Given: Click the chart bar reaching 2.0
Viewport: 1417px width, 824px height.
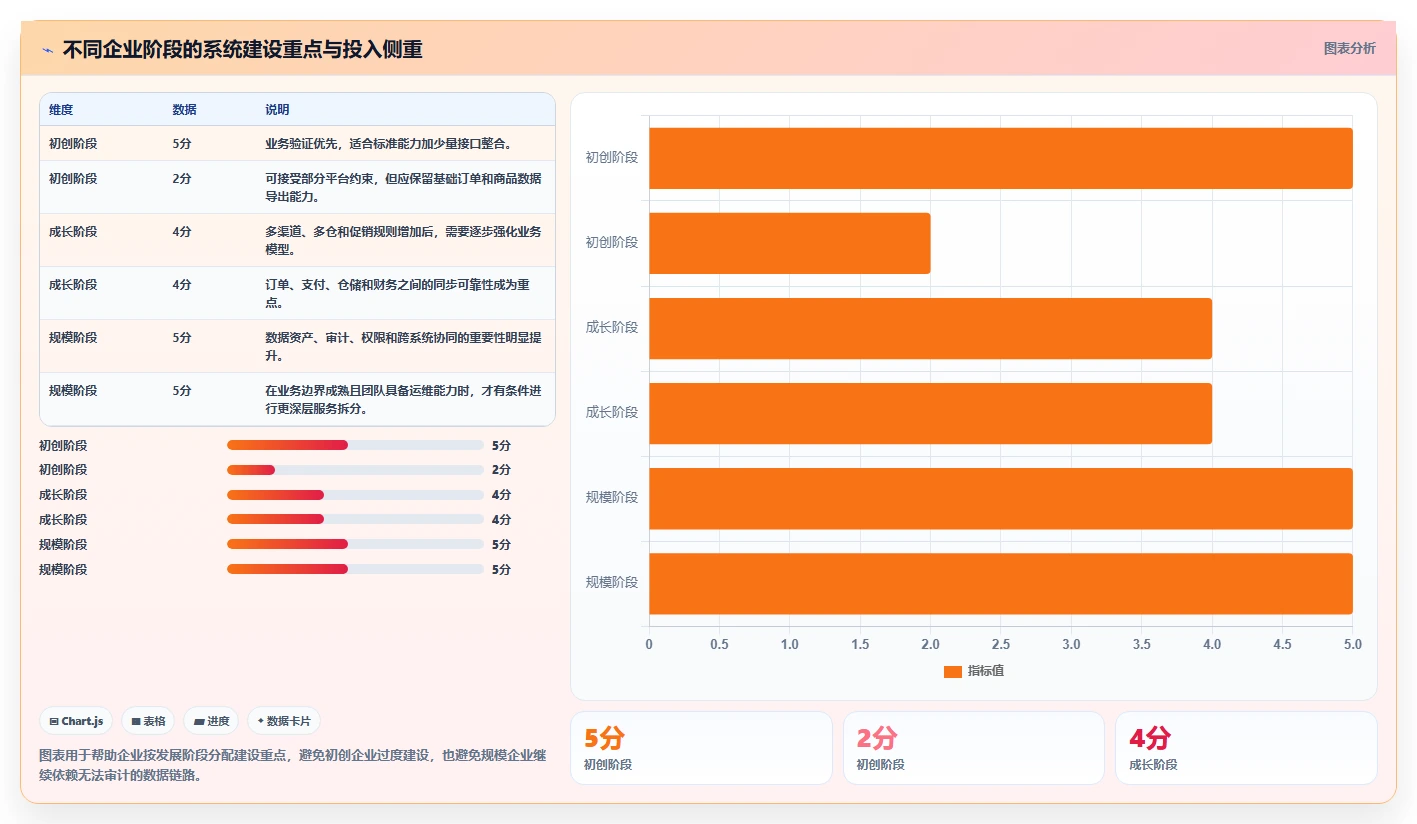Looking at the screenshot, I should point(790,243).
